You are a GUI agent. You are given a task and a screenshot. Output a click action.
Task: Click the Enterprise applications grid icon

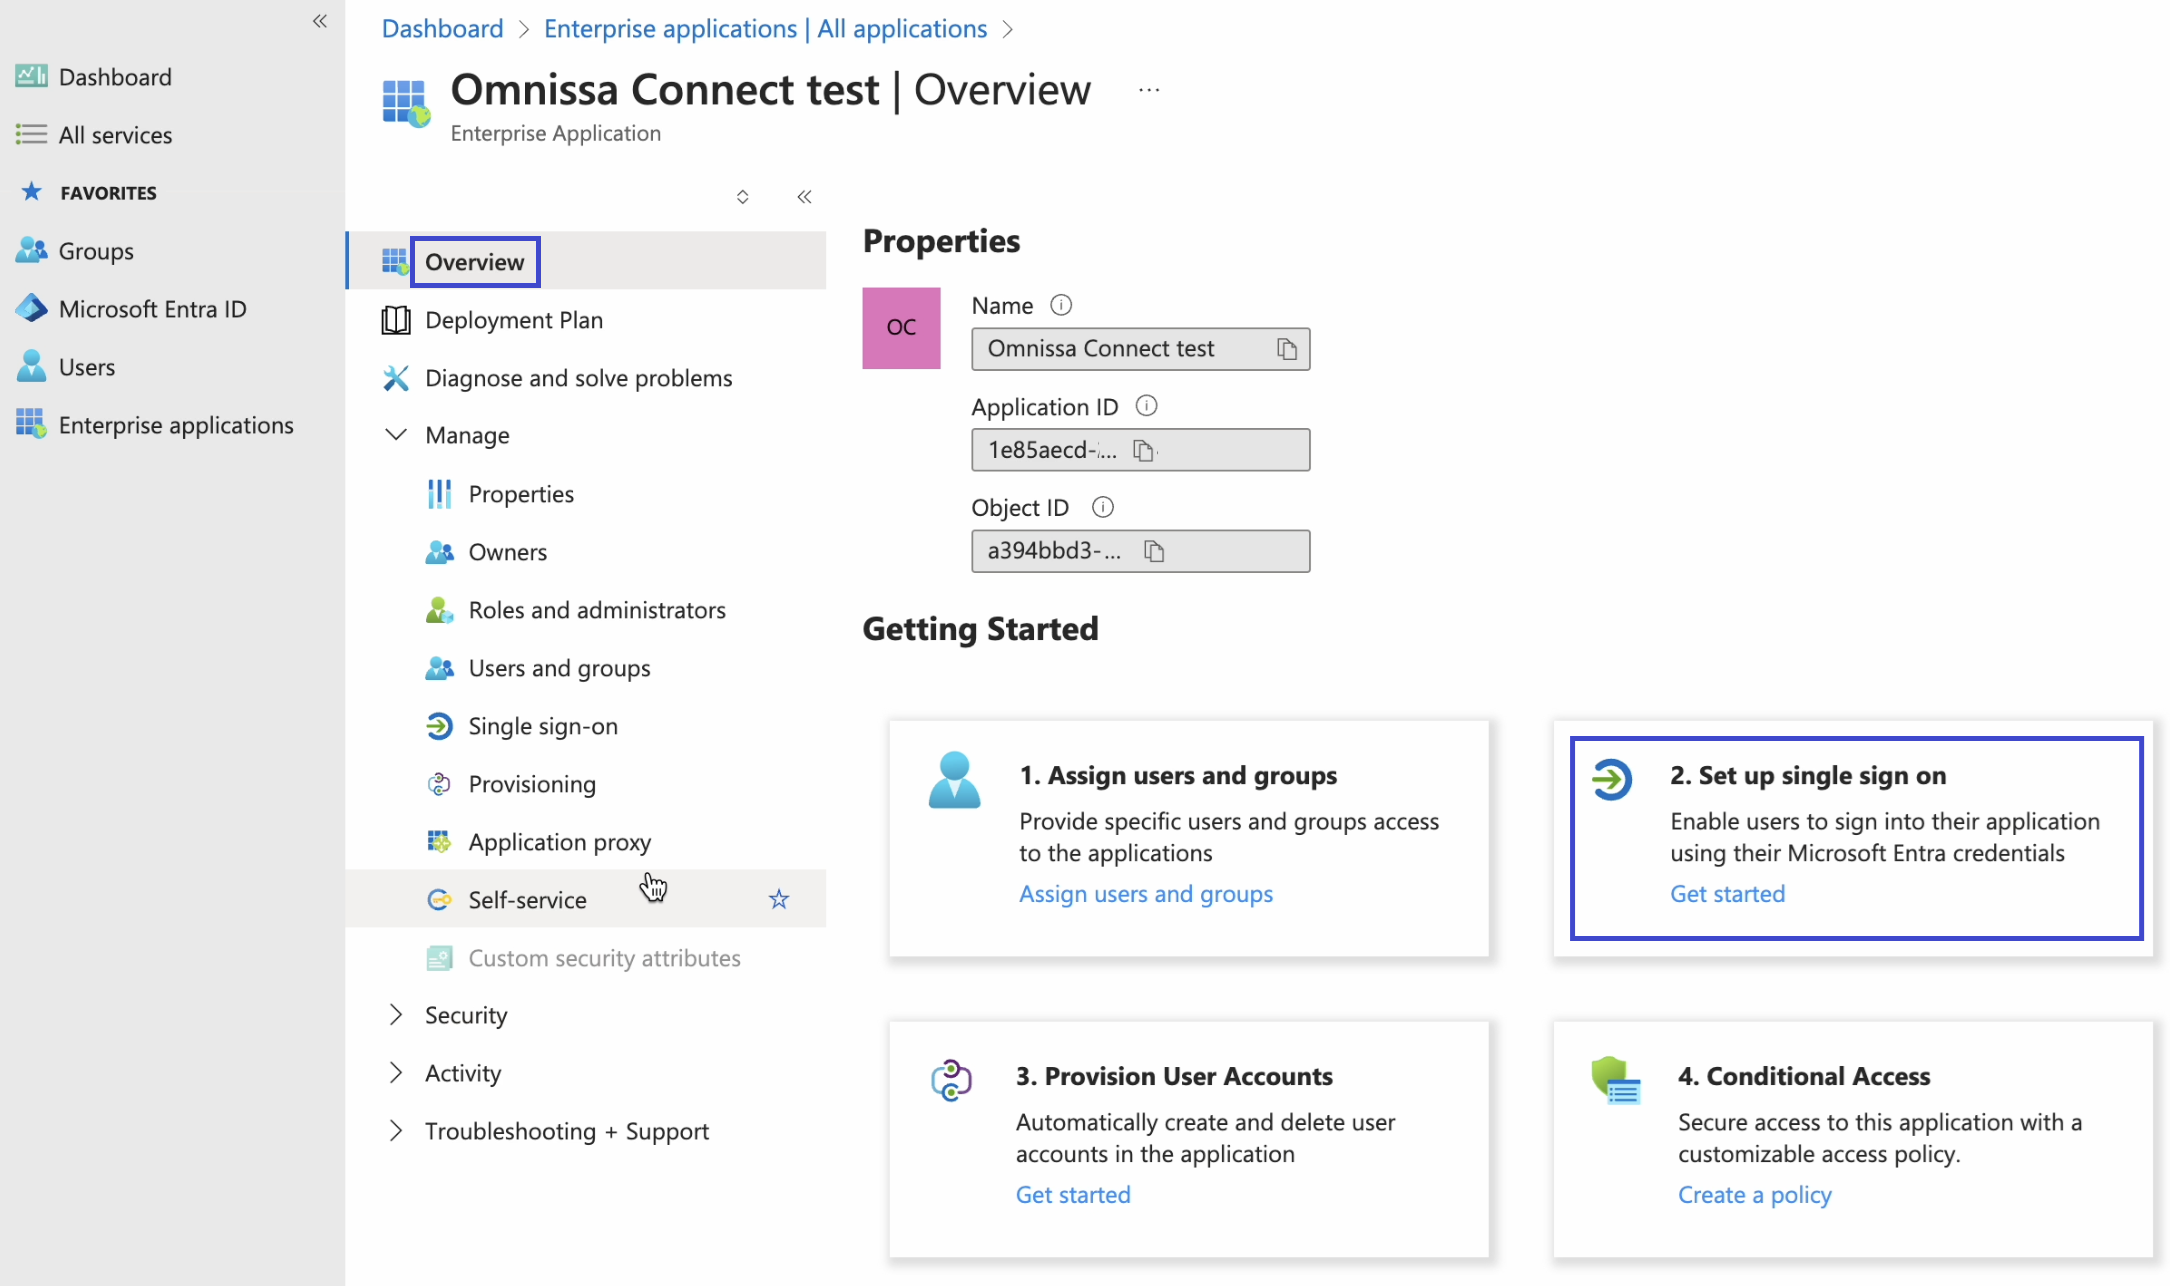[31, 424]
